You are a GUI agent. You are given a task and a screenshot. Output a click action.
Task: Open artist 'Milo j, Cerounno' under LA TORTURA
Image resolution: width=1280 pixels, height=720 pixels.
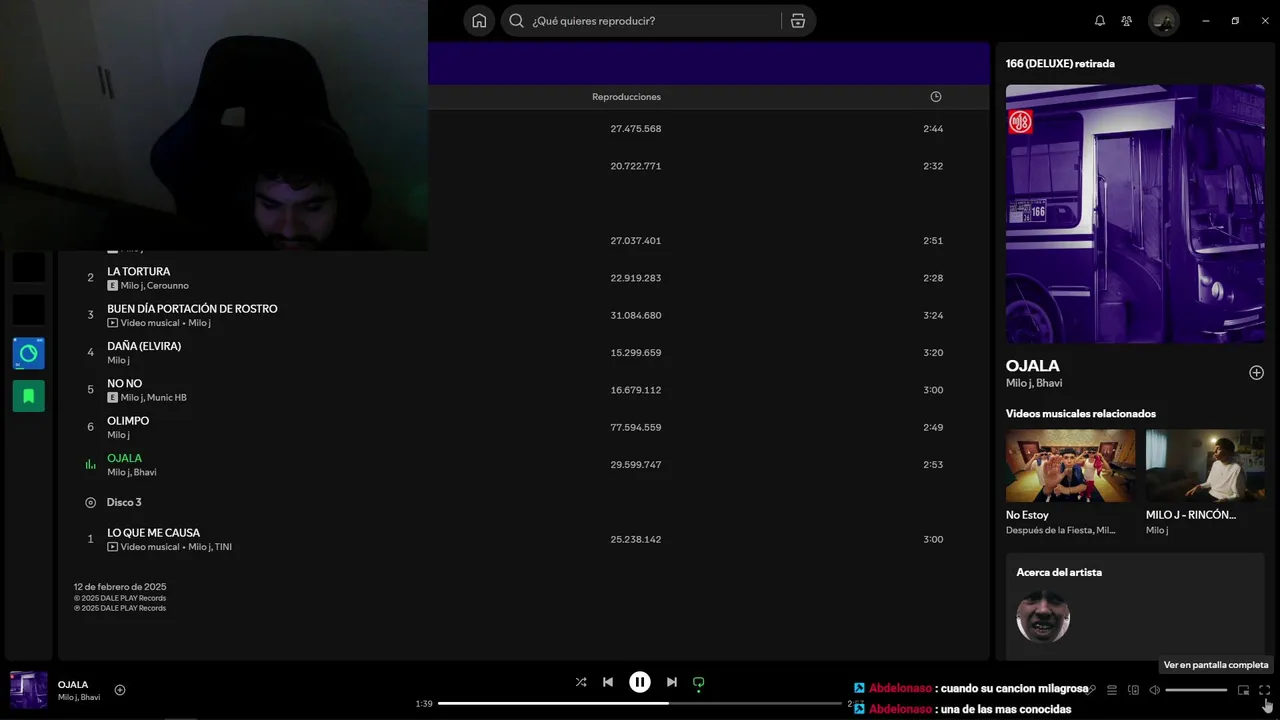click(x=155, y=286)
